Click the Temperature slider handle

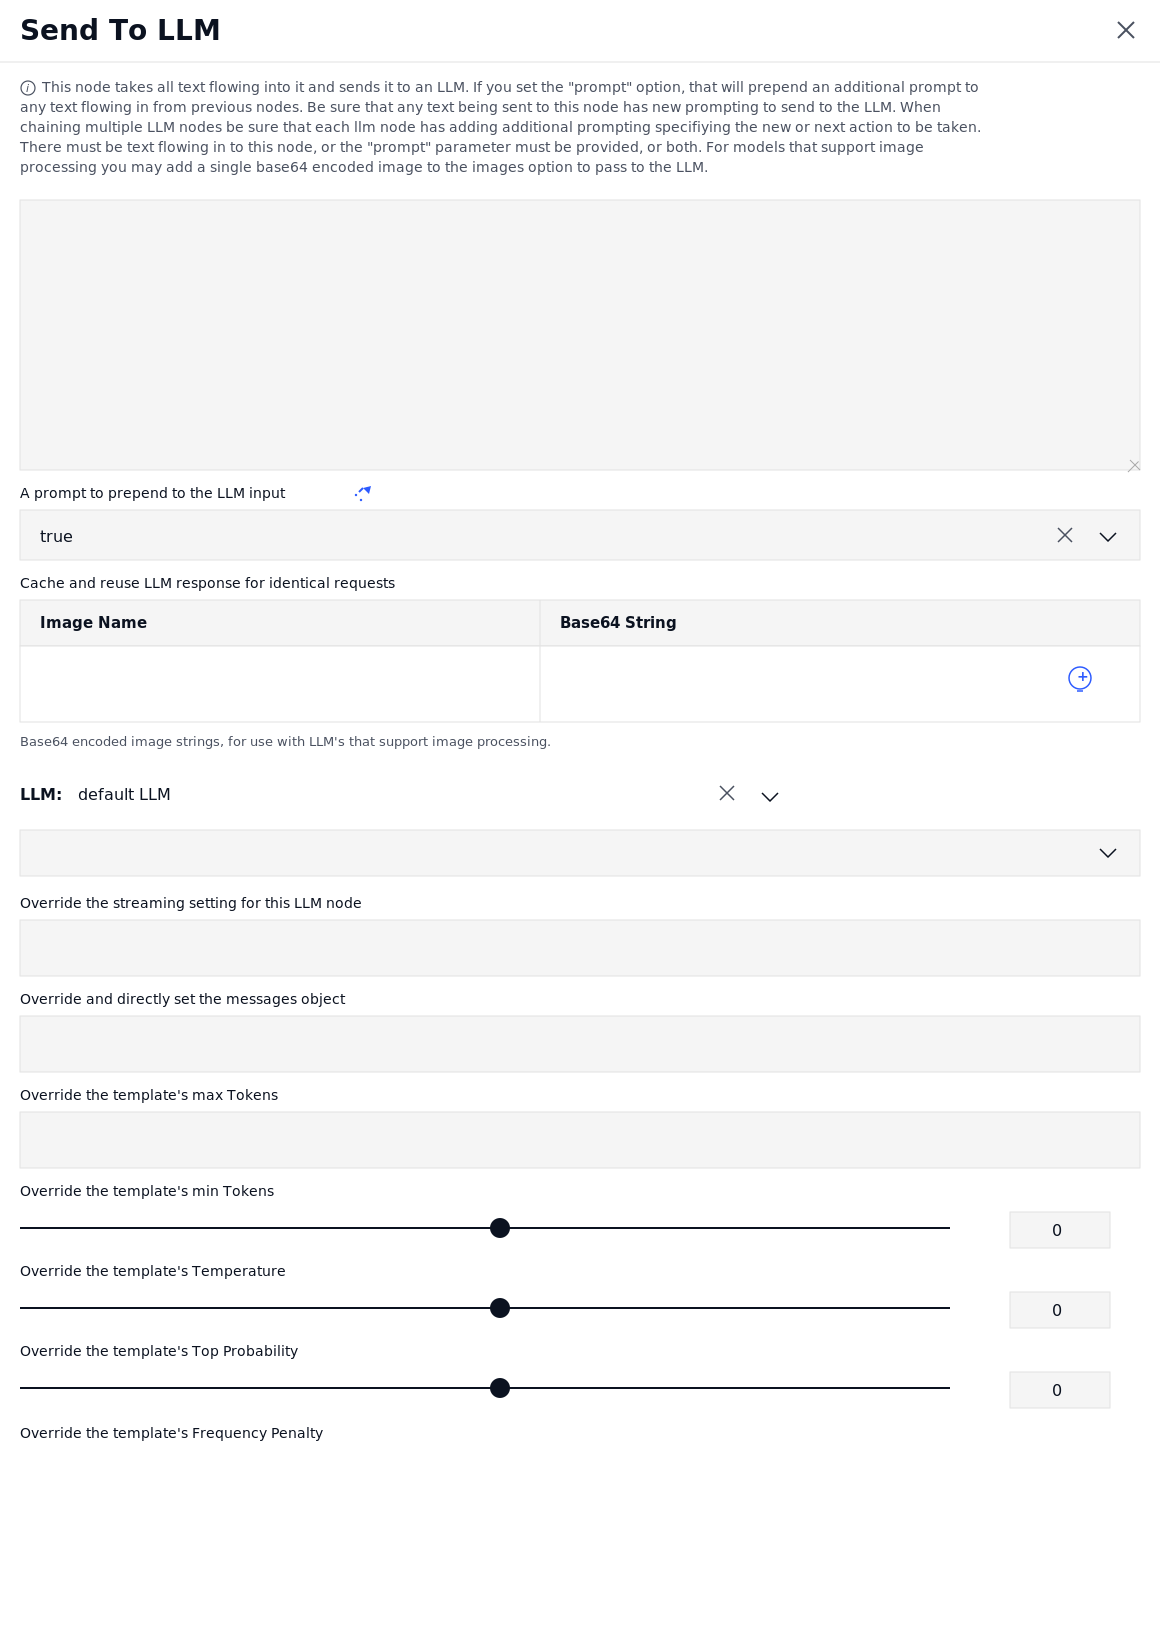pos(500,1228)
